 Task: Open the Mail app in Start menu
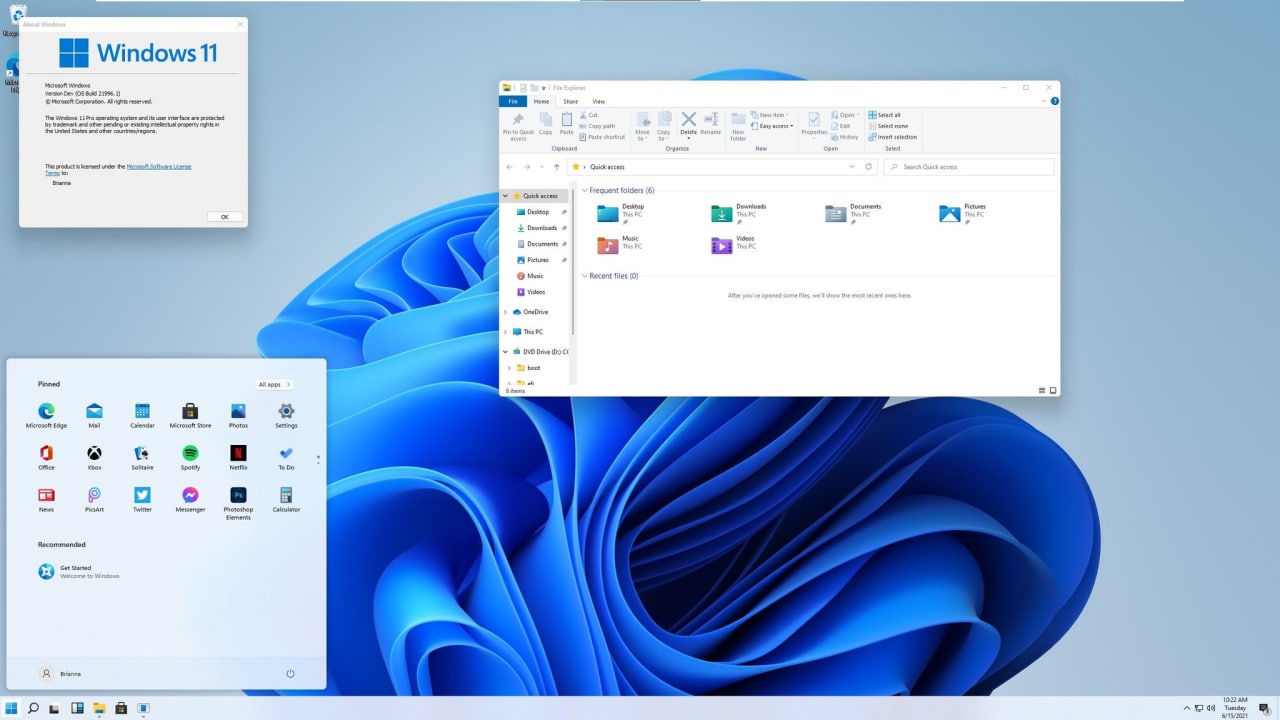(94, 416)
